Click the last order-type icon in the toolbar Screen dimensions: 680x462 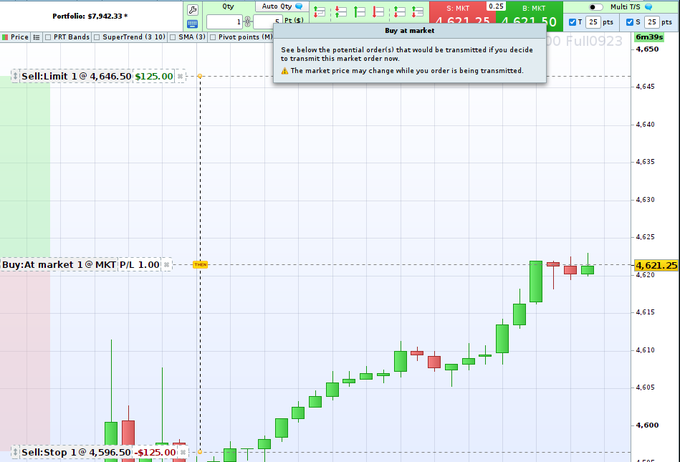click(x=418, y=12)
